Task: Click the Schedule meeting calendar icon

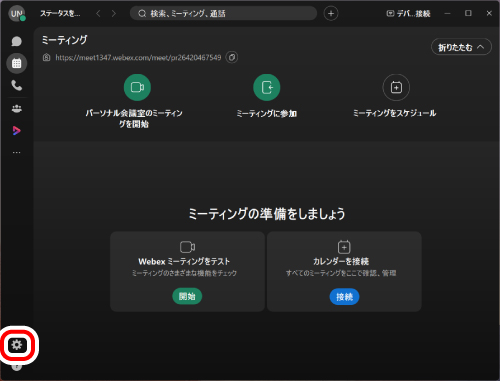Action: tap(396, 87)
